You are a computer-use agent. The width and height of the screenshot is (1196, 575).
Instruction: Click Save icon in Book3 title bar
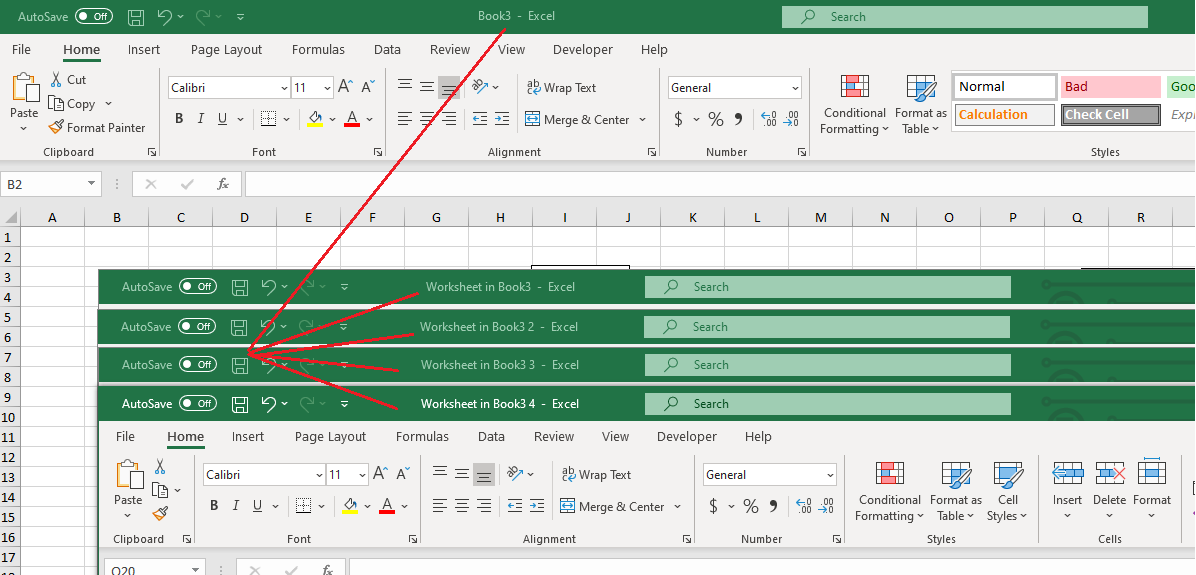pyautogui.click(x=136, y=16)
